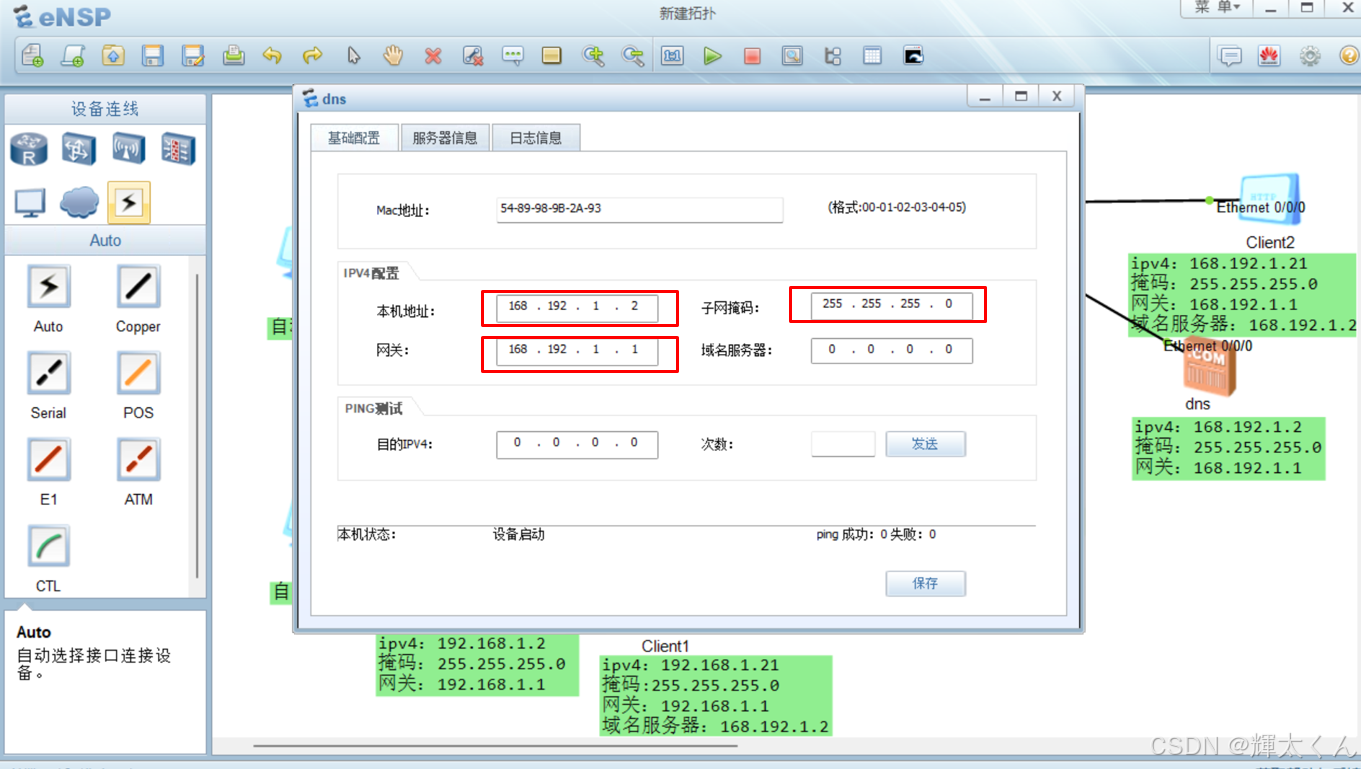Click the zoom-in magnifier icon

pyautogui.click(x=594, y=56)
